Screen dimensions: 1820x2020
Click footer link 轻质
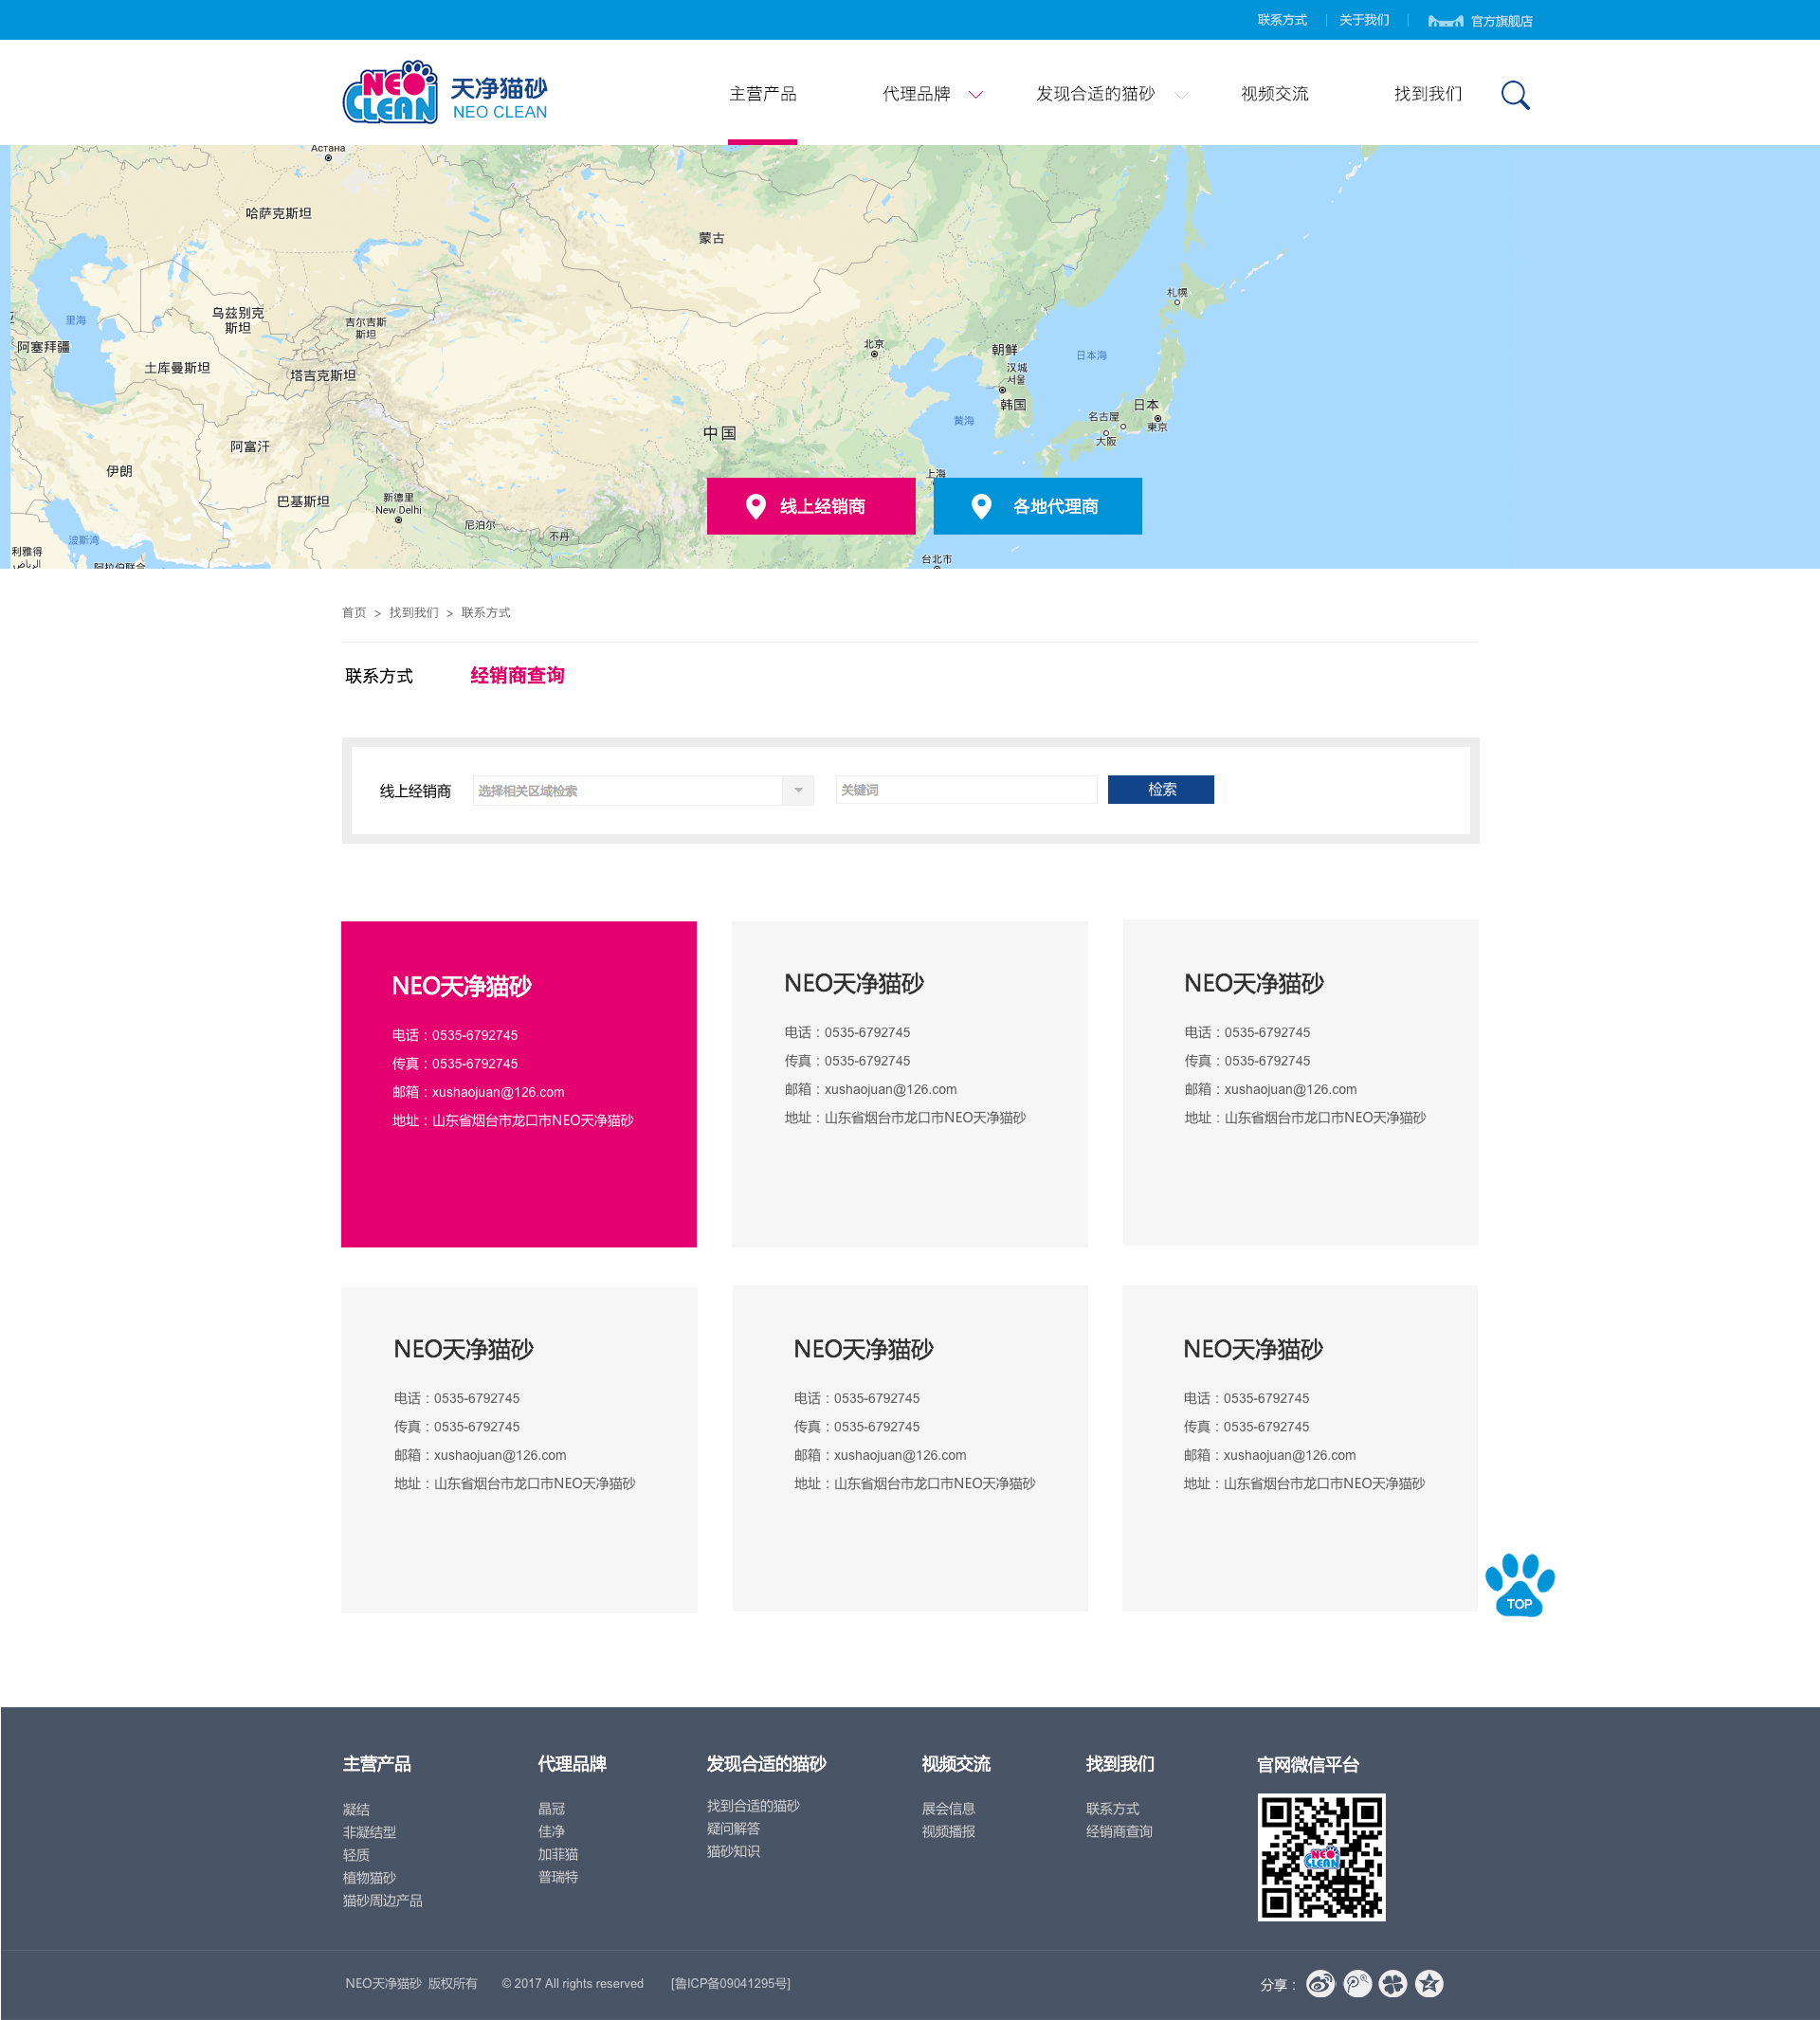(x=356, y=1855)
